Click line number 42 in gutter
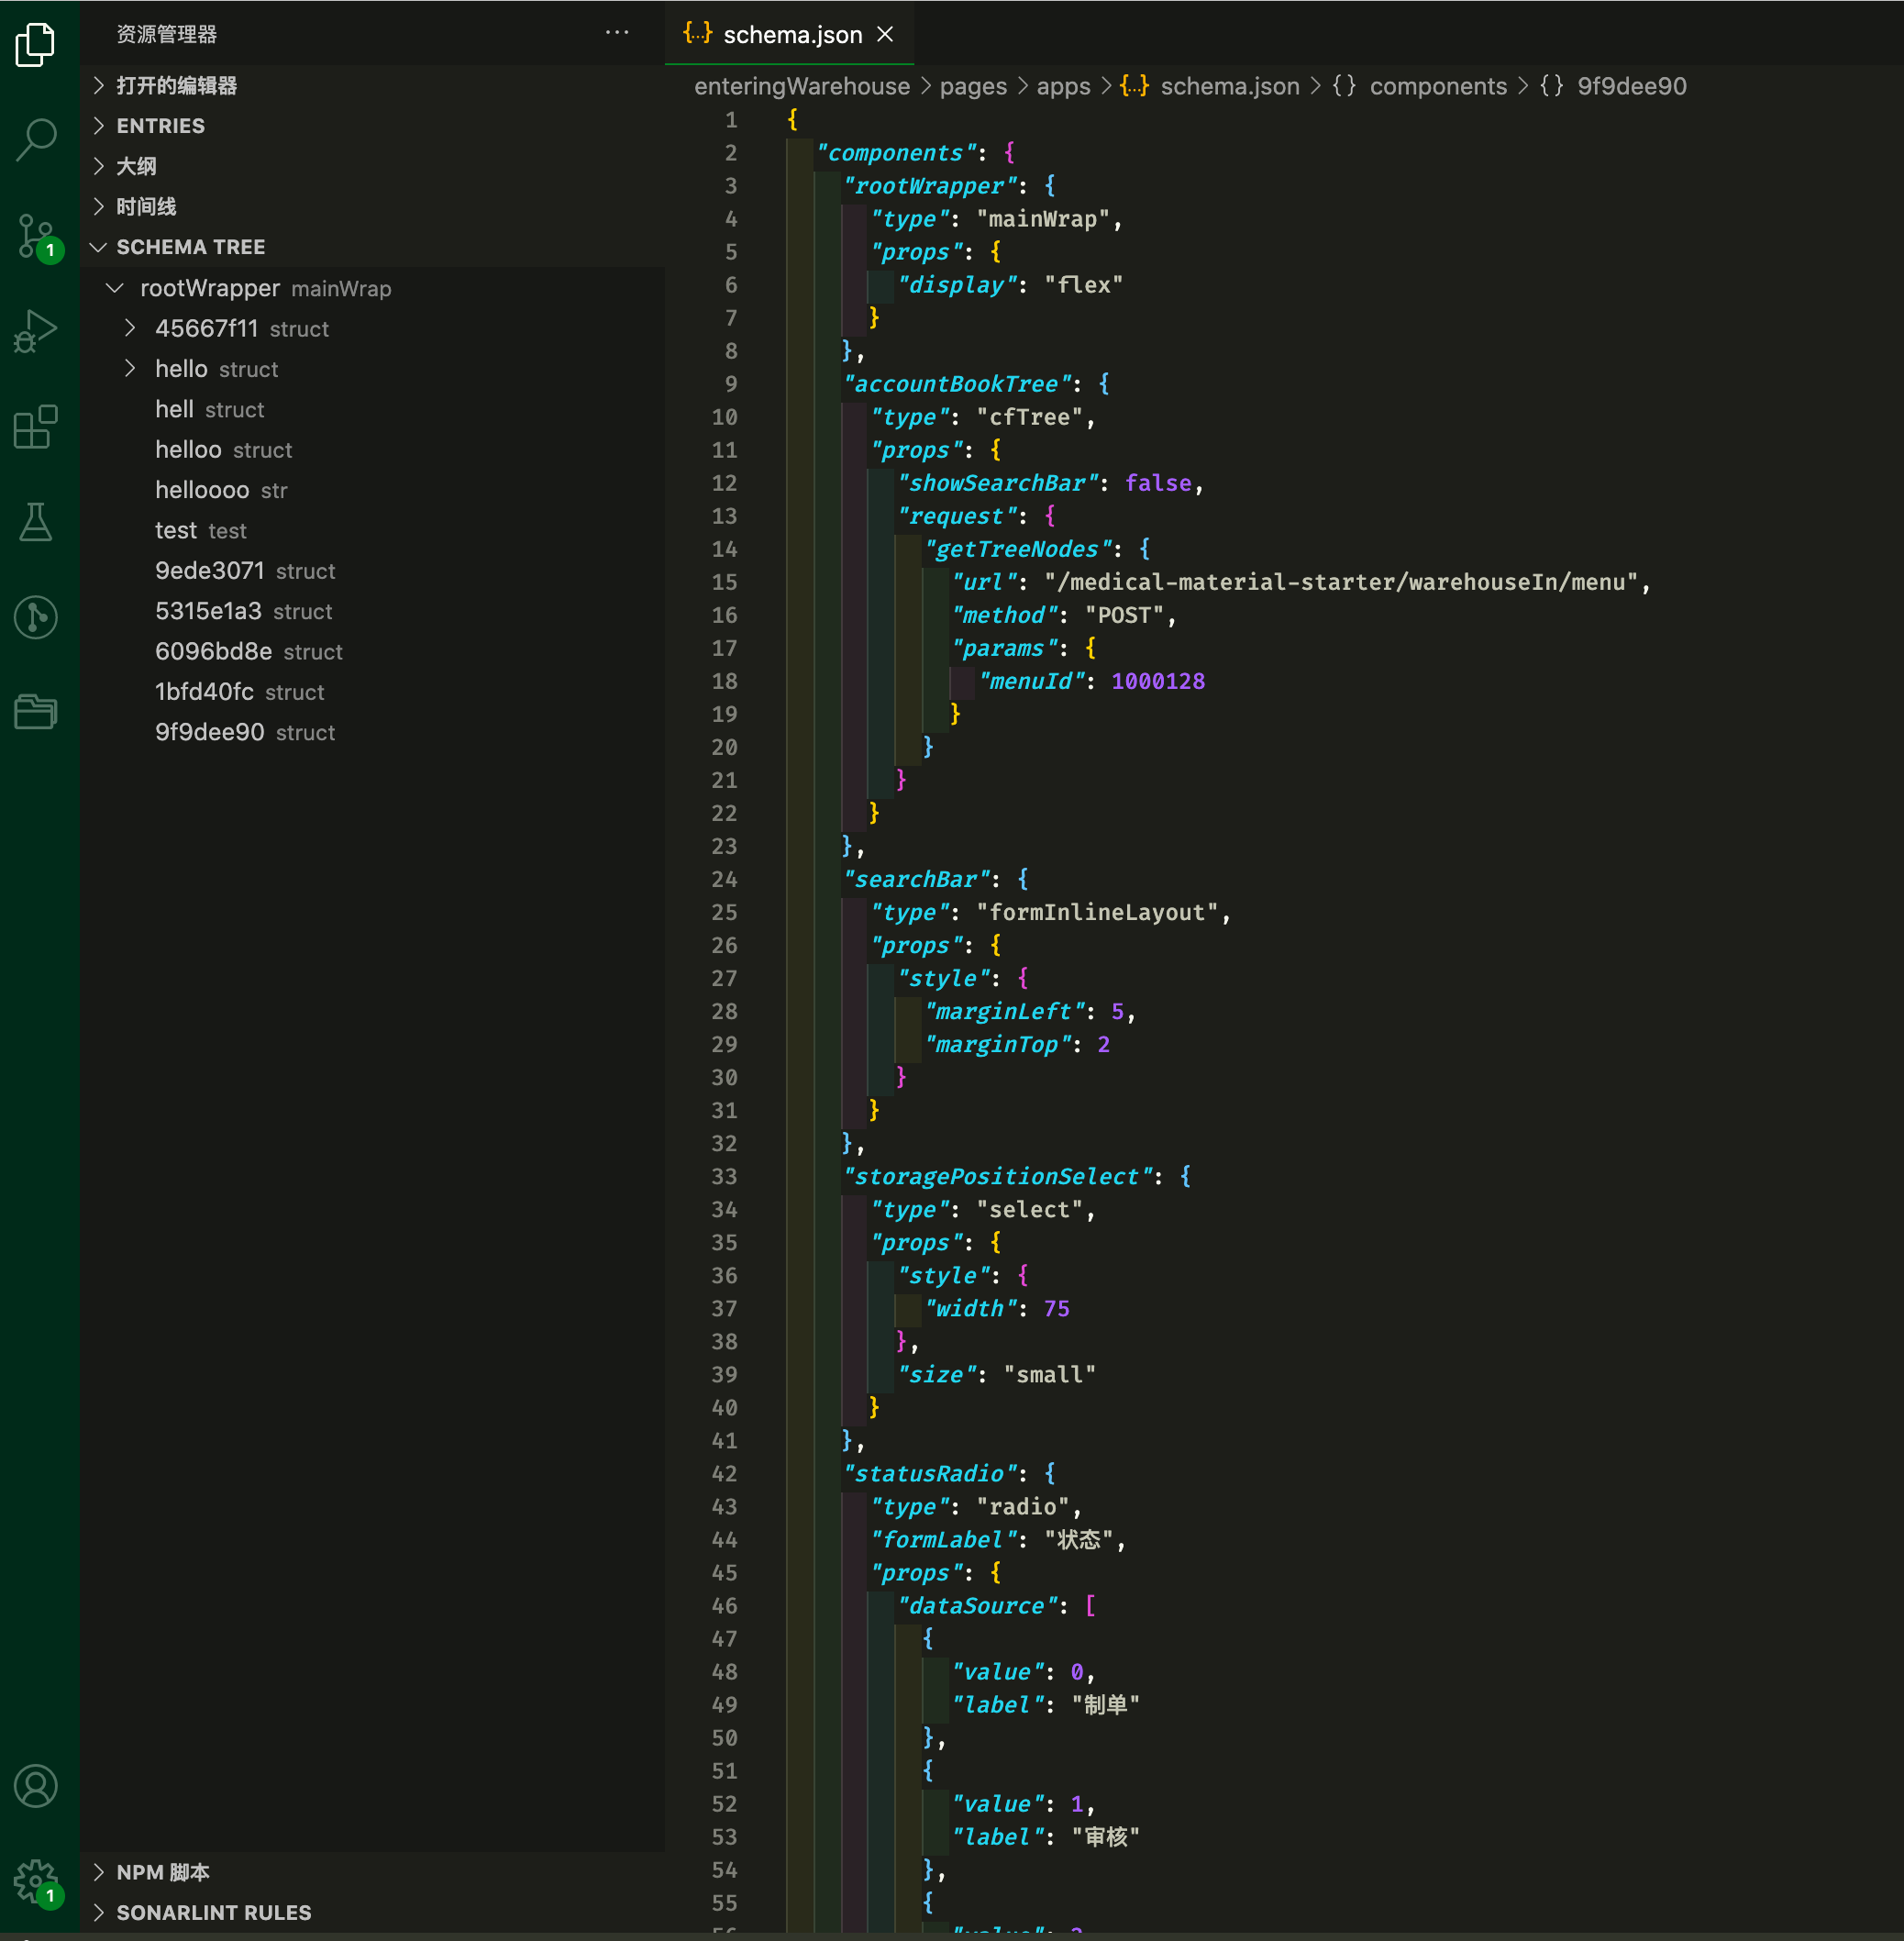Image resolution: width=1904 pixels, height=1941 pixels. click(725, 1473)
